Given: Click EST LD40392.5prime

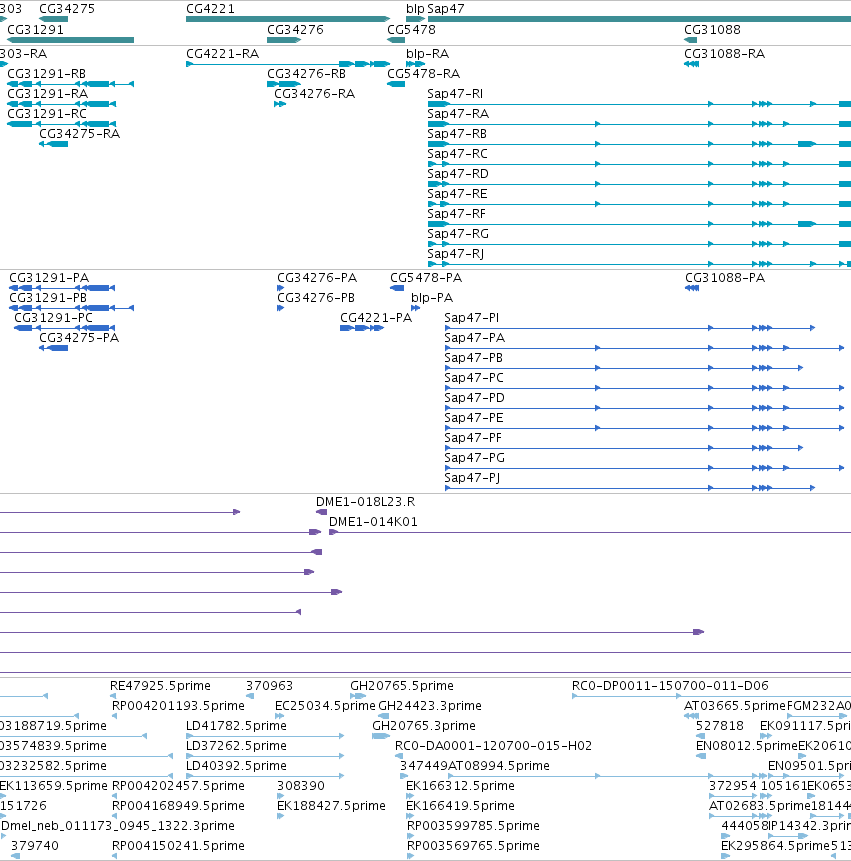Looking at the screenshot, I should [236, 766].
